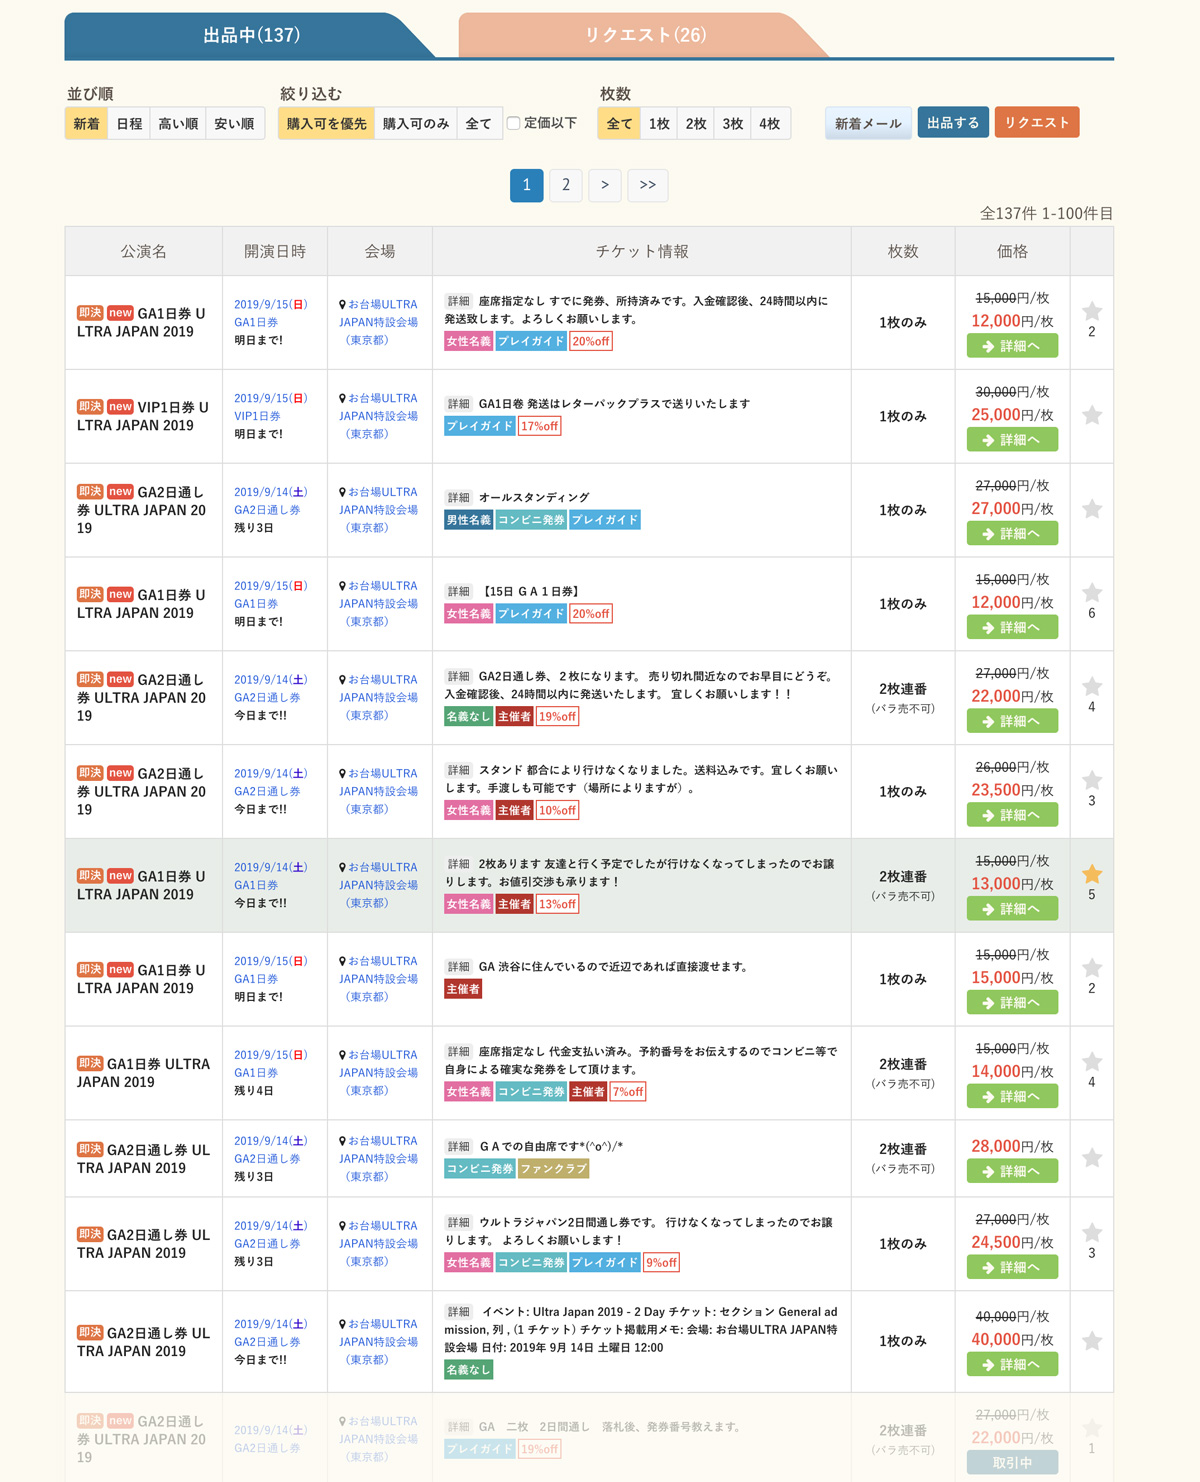
Task: Star the 40,000円 GA2日通し券 listing
Action: pyautogui.click(x=1092, y=1341)
